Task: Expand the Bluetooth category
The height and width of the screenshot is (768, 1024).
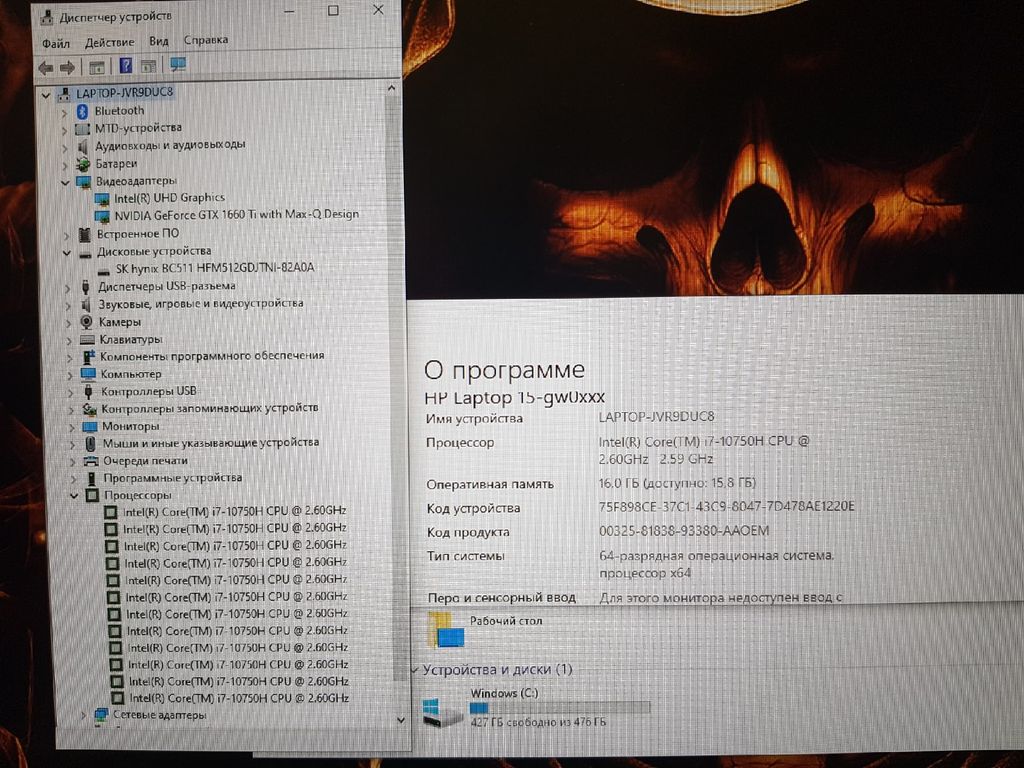Action: click(x=64, y=113)
